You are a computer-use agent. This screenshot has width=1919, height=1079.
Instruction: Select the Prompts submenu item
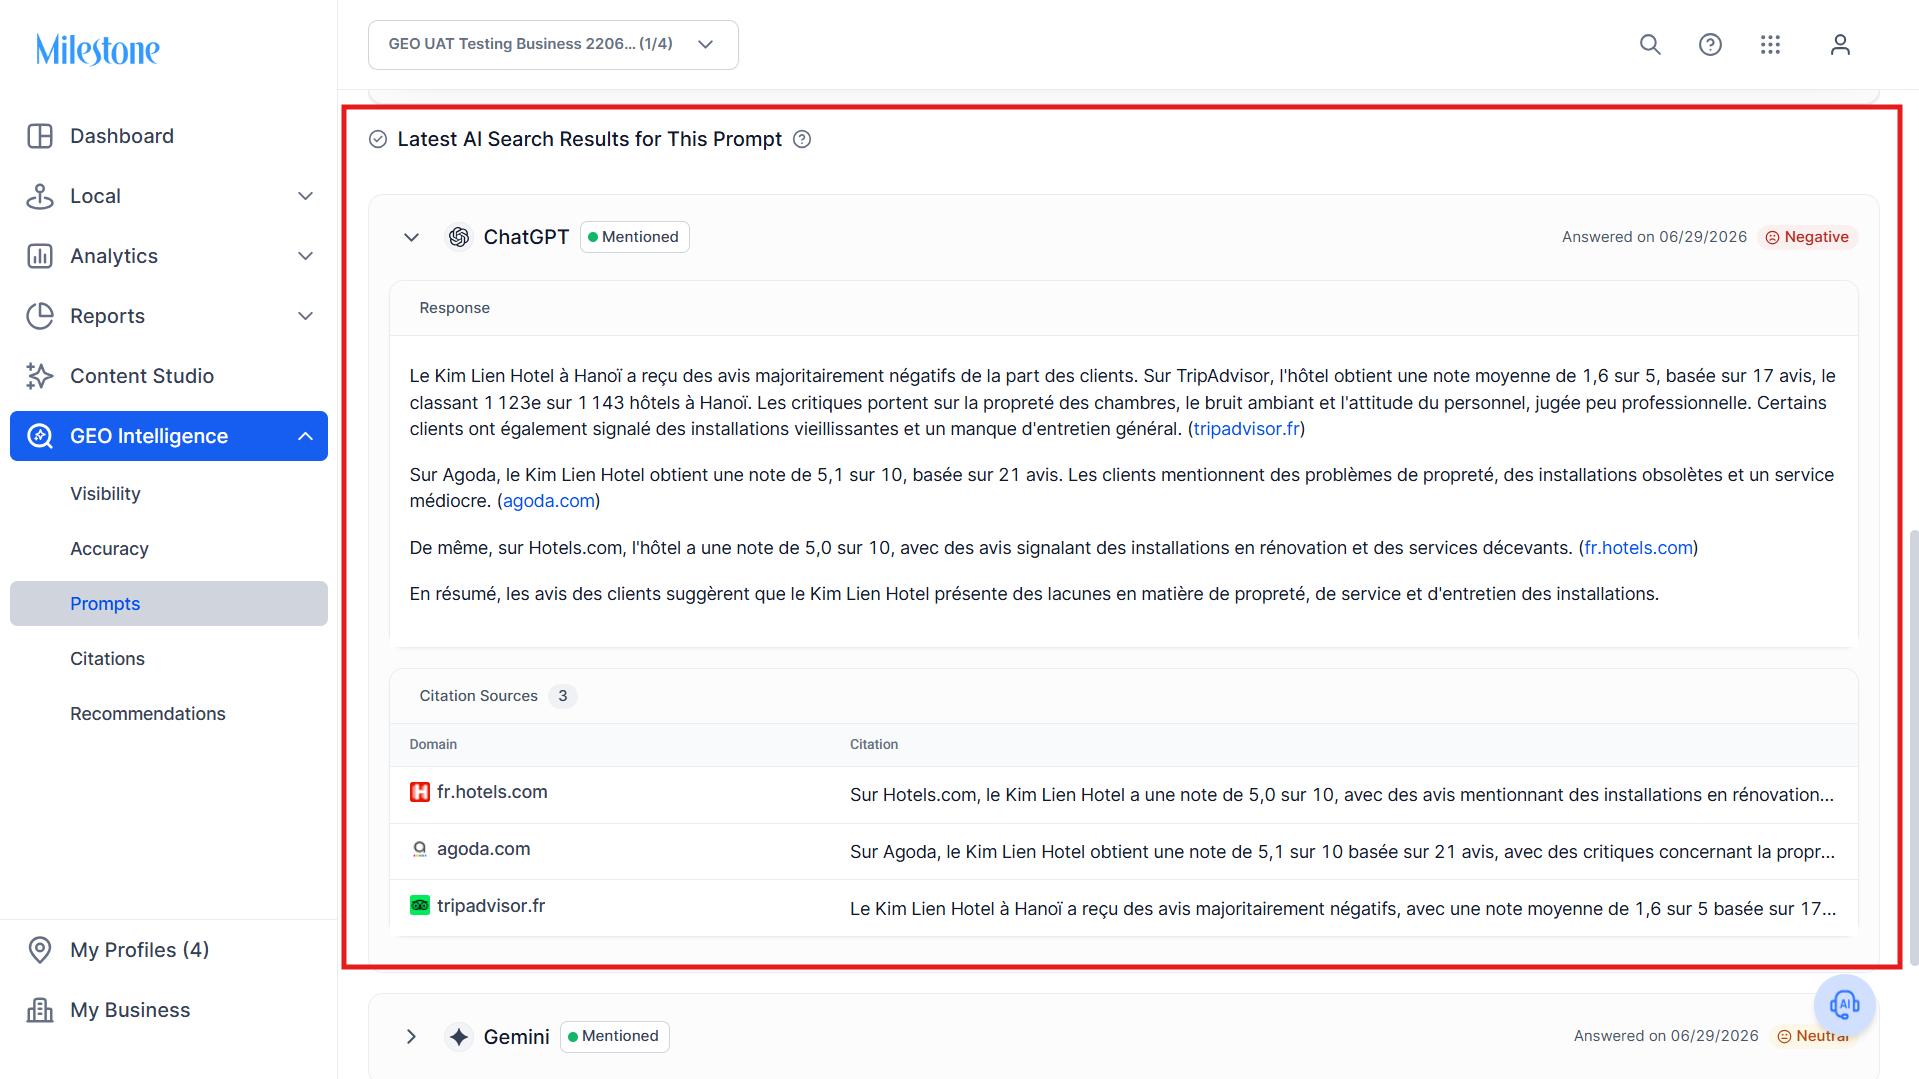point(169,604)
